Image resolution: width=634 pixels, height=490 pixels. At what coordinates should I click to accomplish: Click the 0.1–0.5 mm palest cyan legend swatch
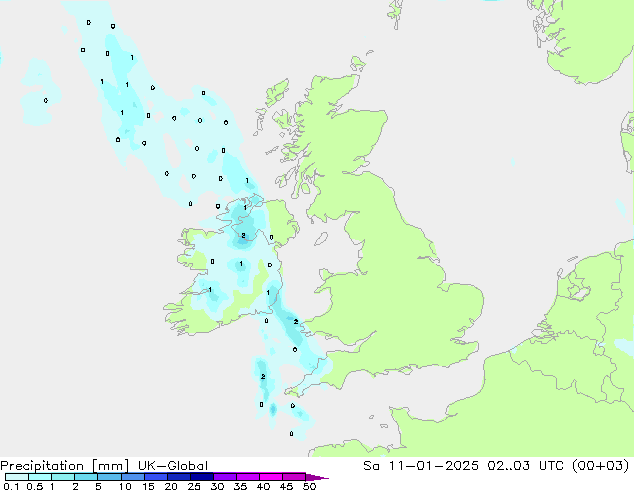pos(17,477)
